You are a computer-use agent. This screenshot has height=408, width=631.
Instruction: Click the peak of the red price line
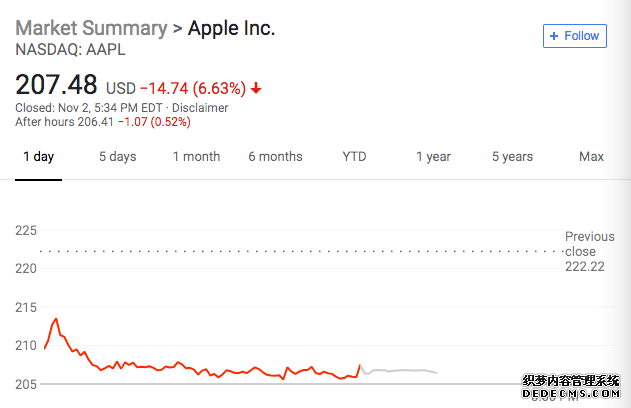click(x=56, y=319)
